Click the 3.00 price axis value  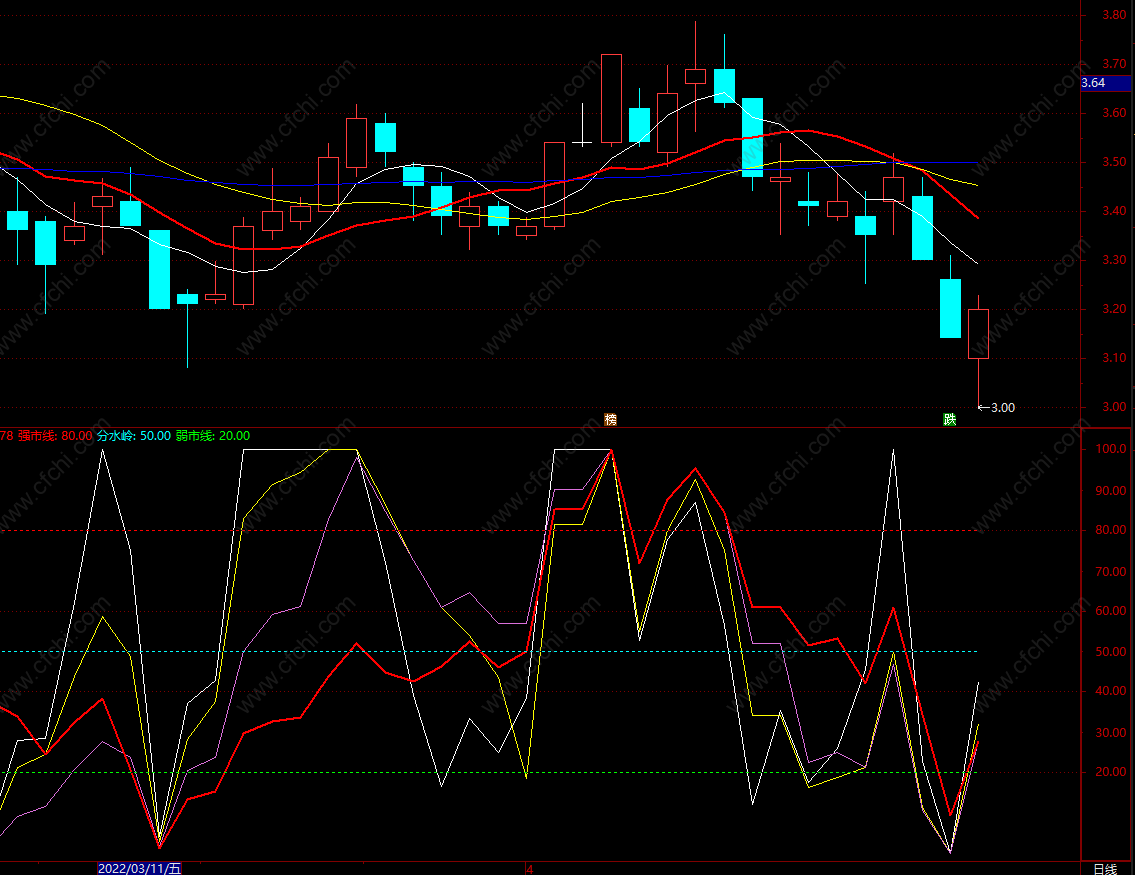1114,407
